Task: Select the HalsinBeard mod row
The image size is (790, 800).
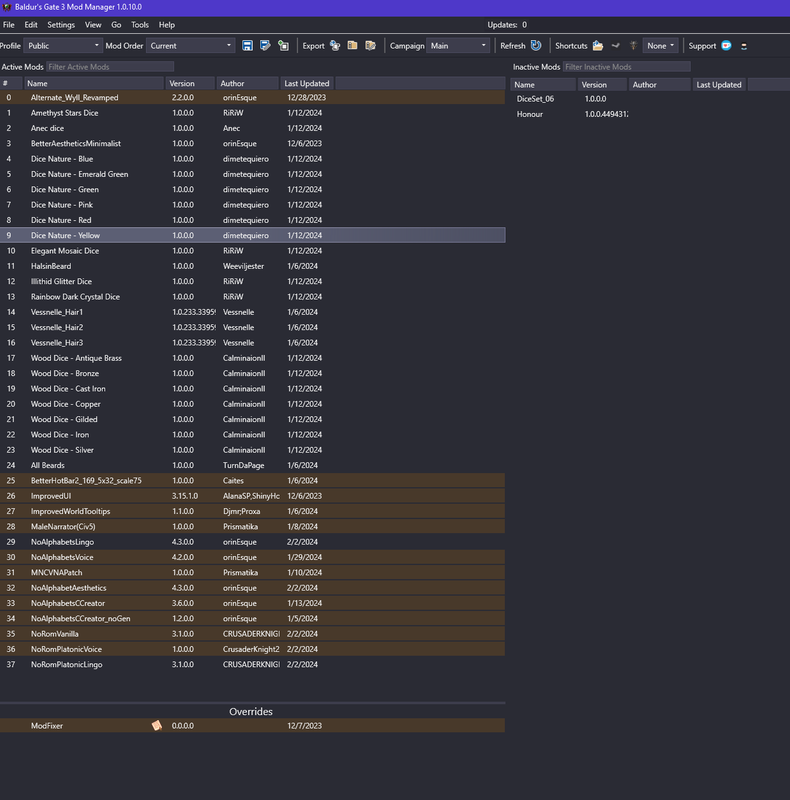Action: point(253,266)
